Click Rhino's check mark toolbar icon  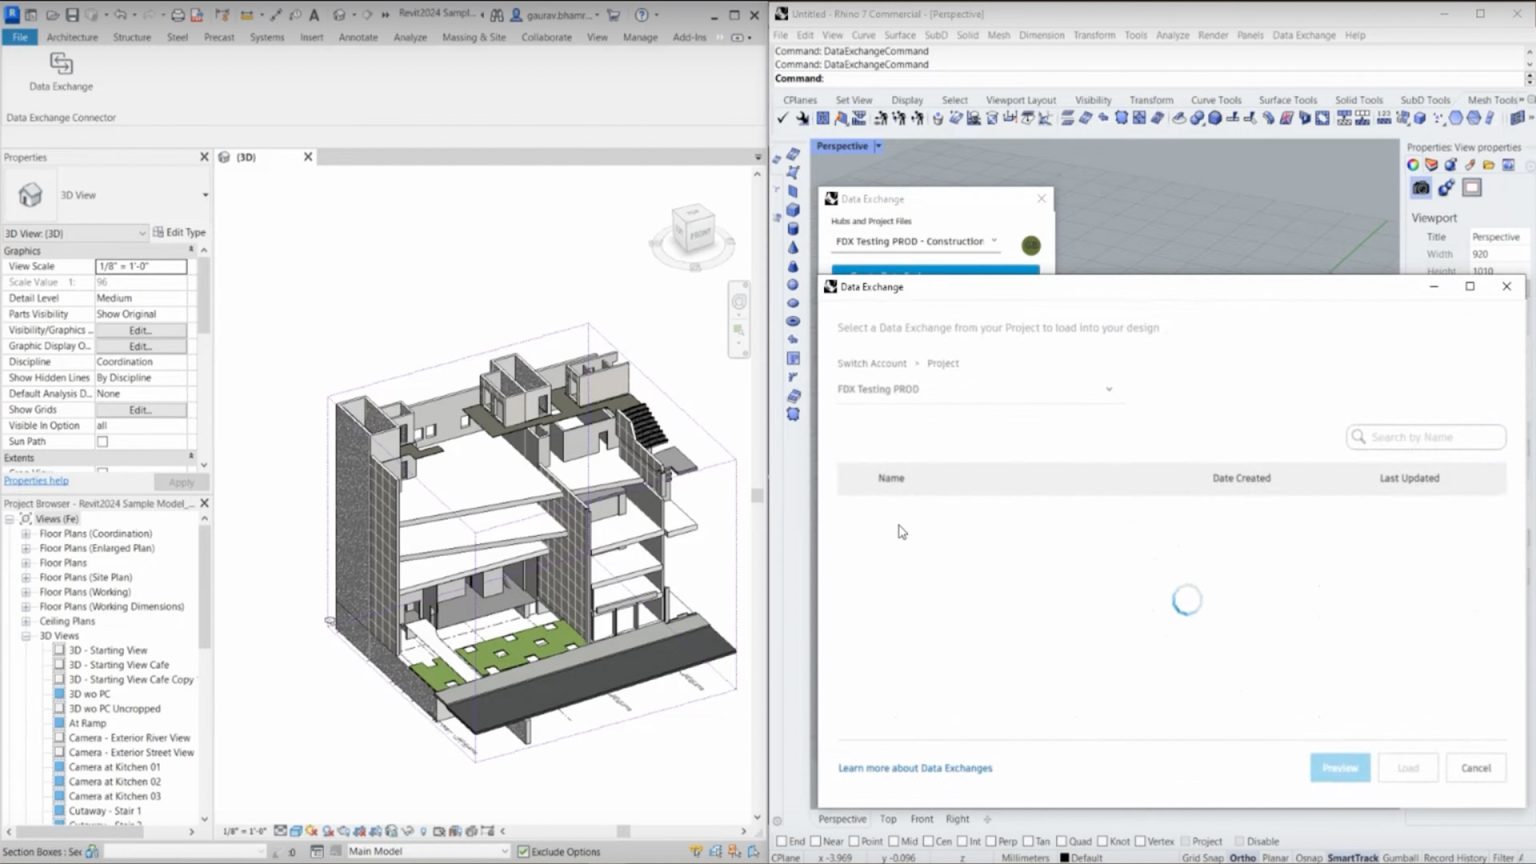pyautogui.click(x=781, y=118)
